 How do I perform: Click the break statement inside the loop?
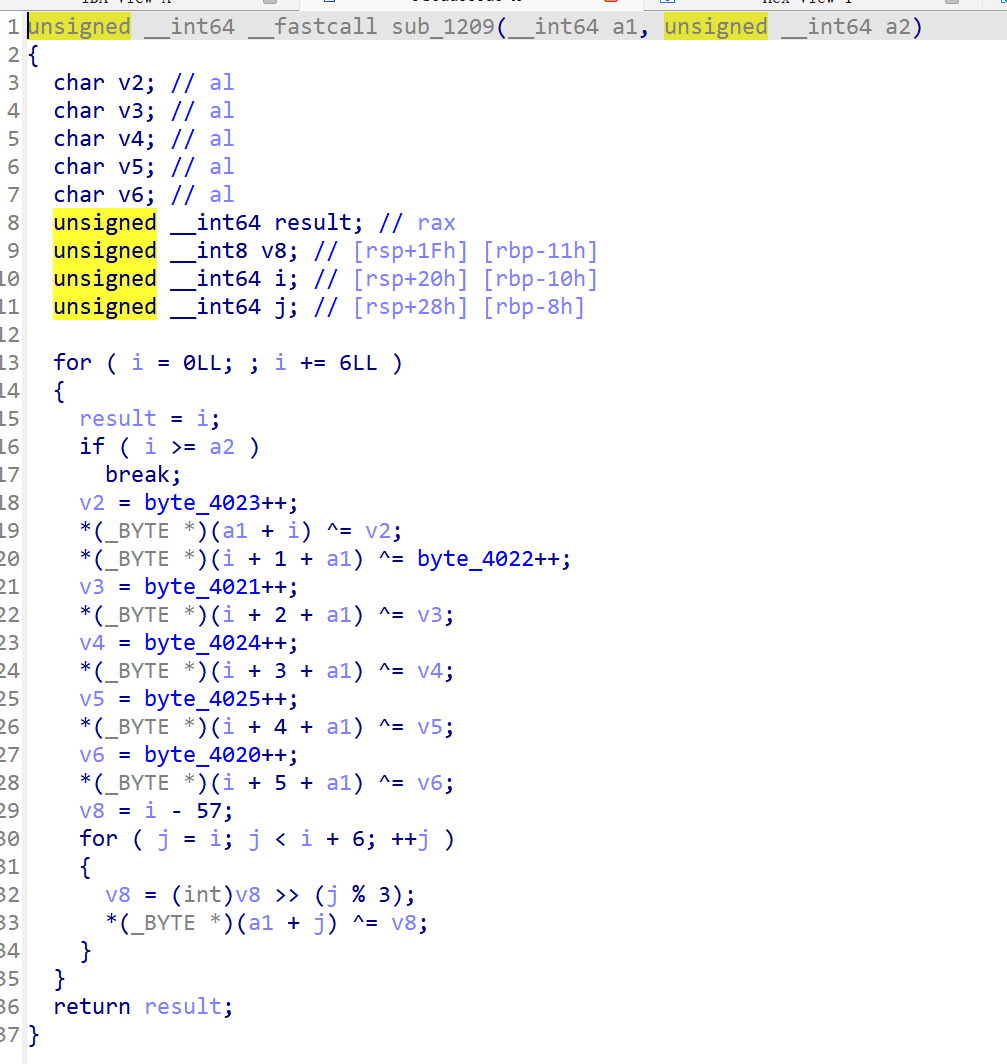tap(136, 474)
